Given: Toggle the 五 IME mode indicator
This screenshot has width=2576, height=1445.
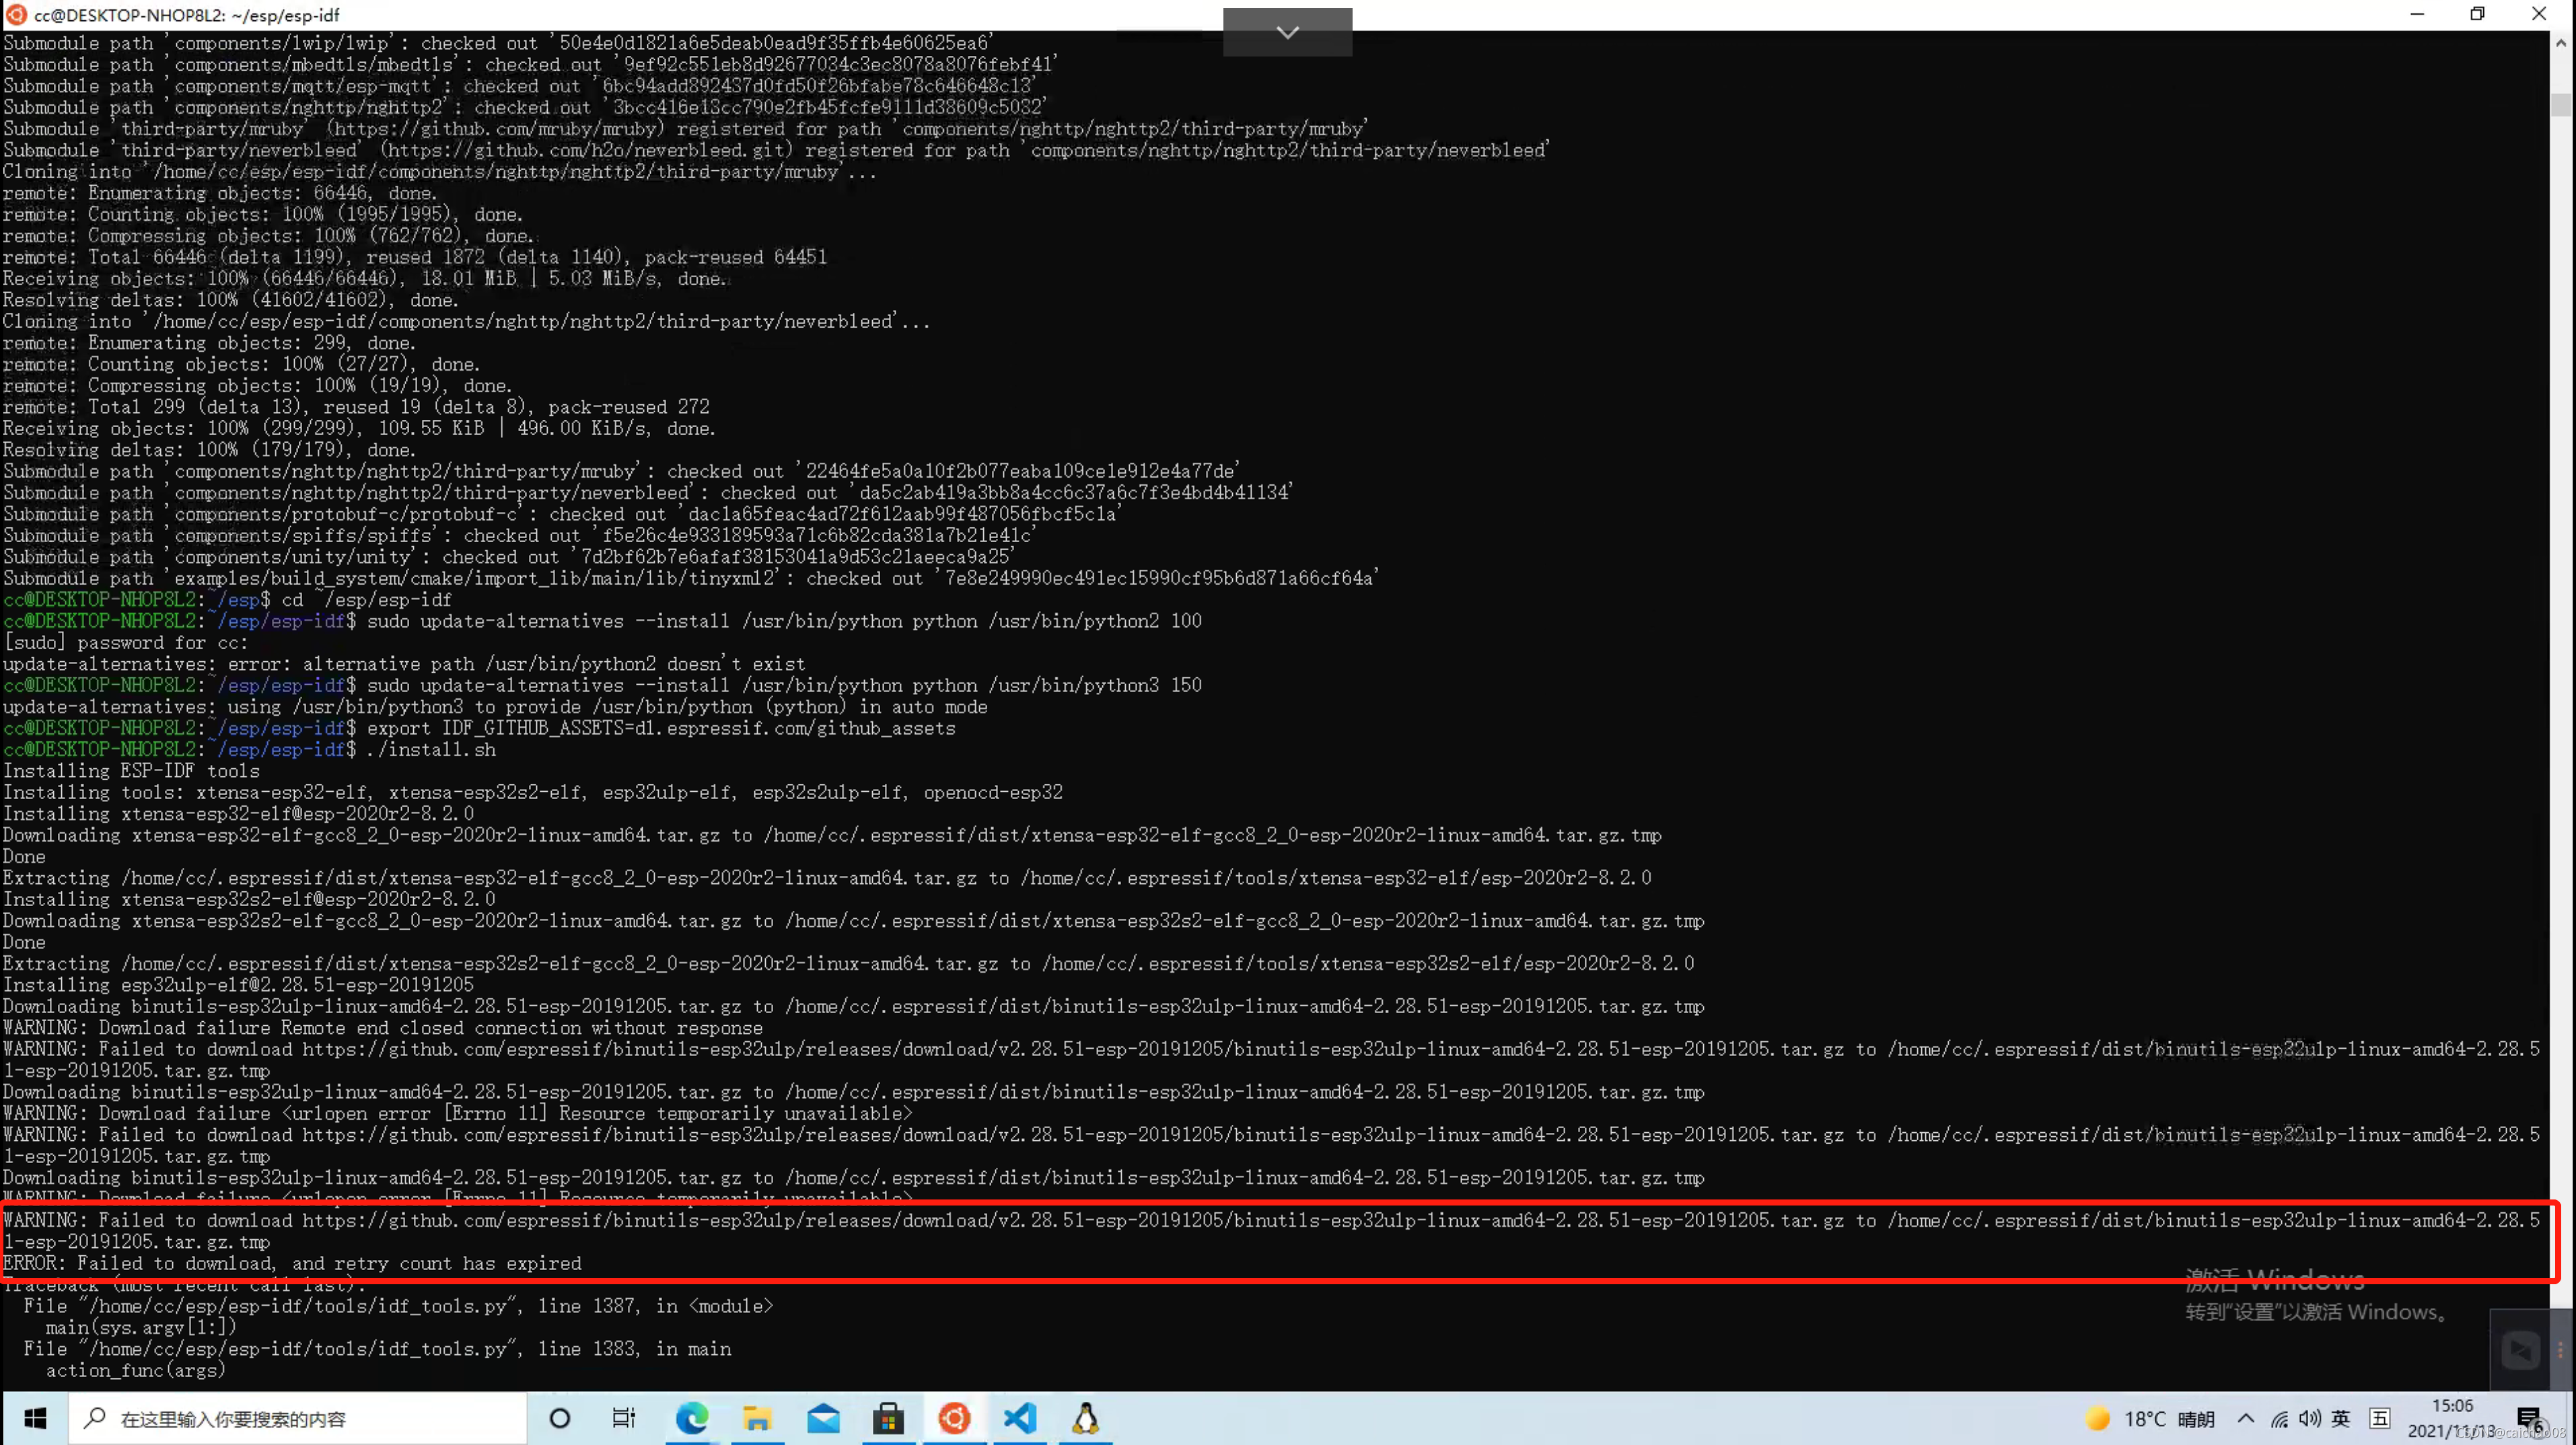Looking at the screenshot, I should (2380, 1418).
